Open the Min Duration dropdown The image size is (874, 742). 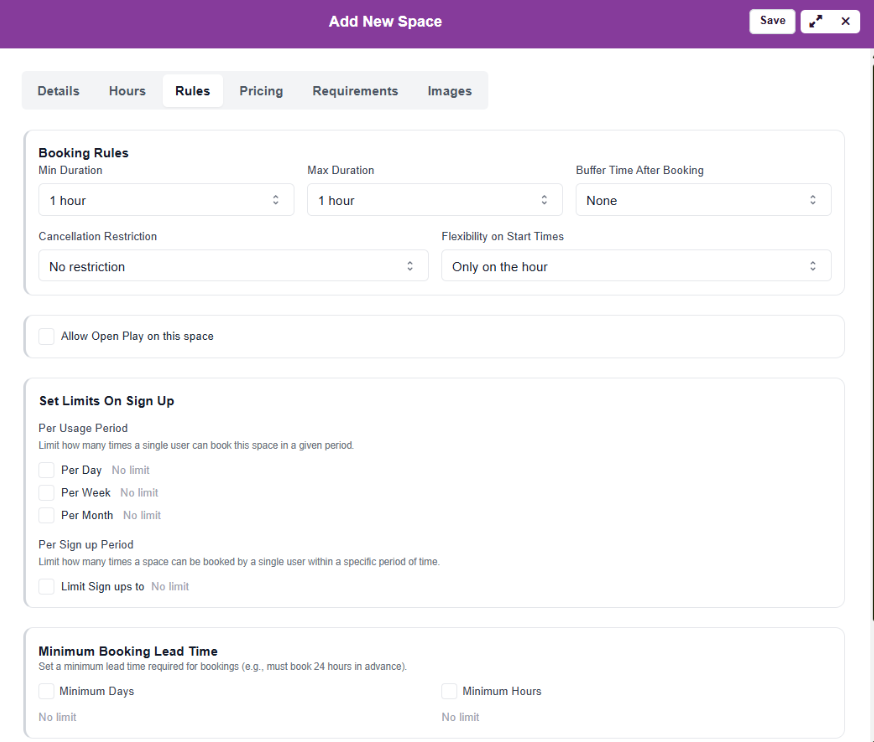tap(166, 200)
